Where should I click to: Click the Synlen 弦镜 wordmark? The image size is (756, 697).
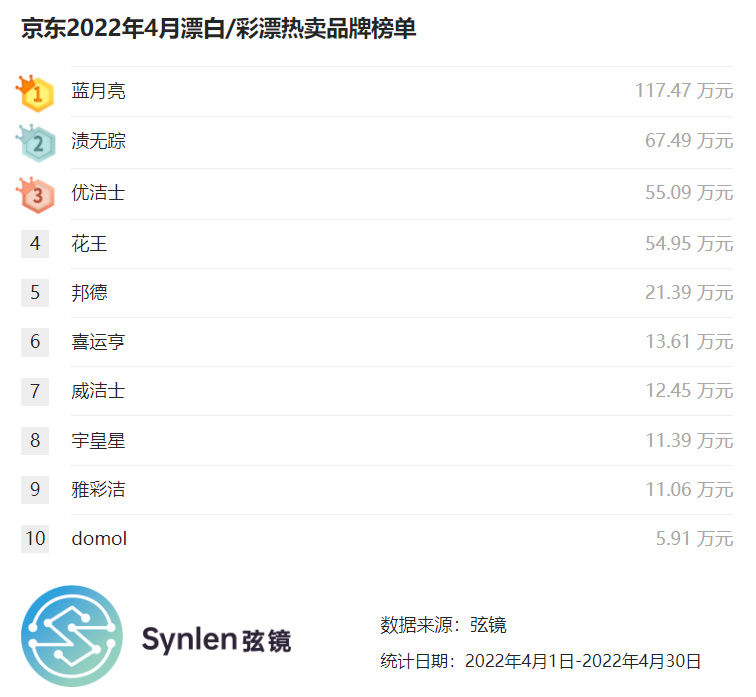pyautogui.click(x=216, y=640)
